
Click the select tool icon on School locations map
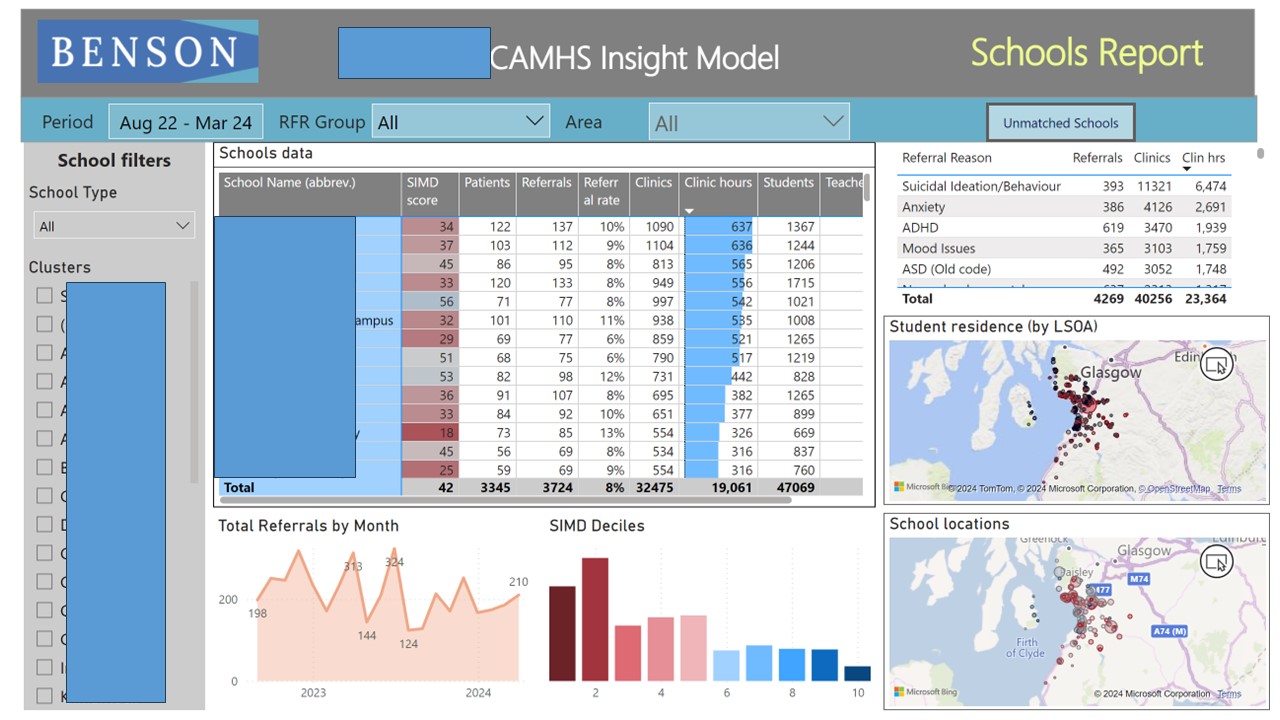1216,562
